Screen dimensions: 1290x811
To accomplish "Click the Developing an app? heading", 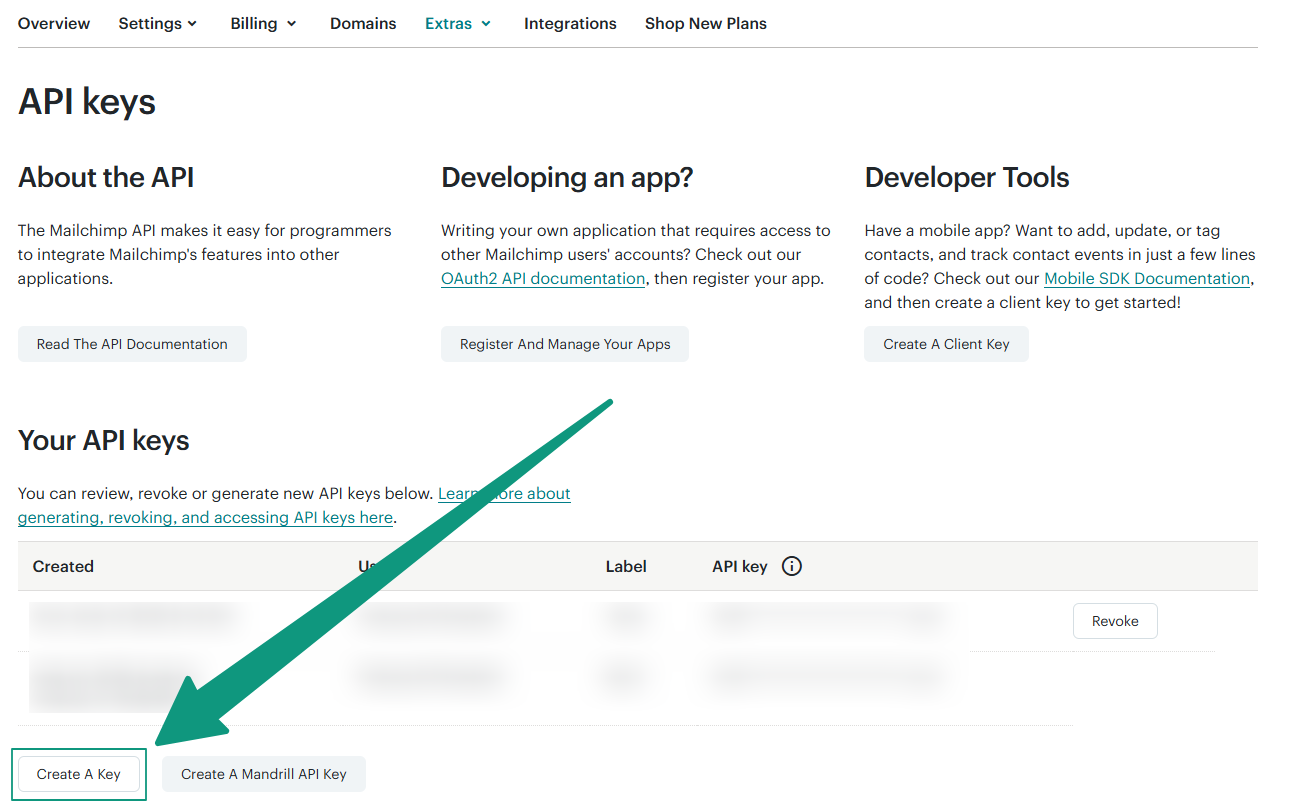I will [567, 177].
